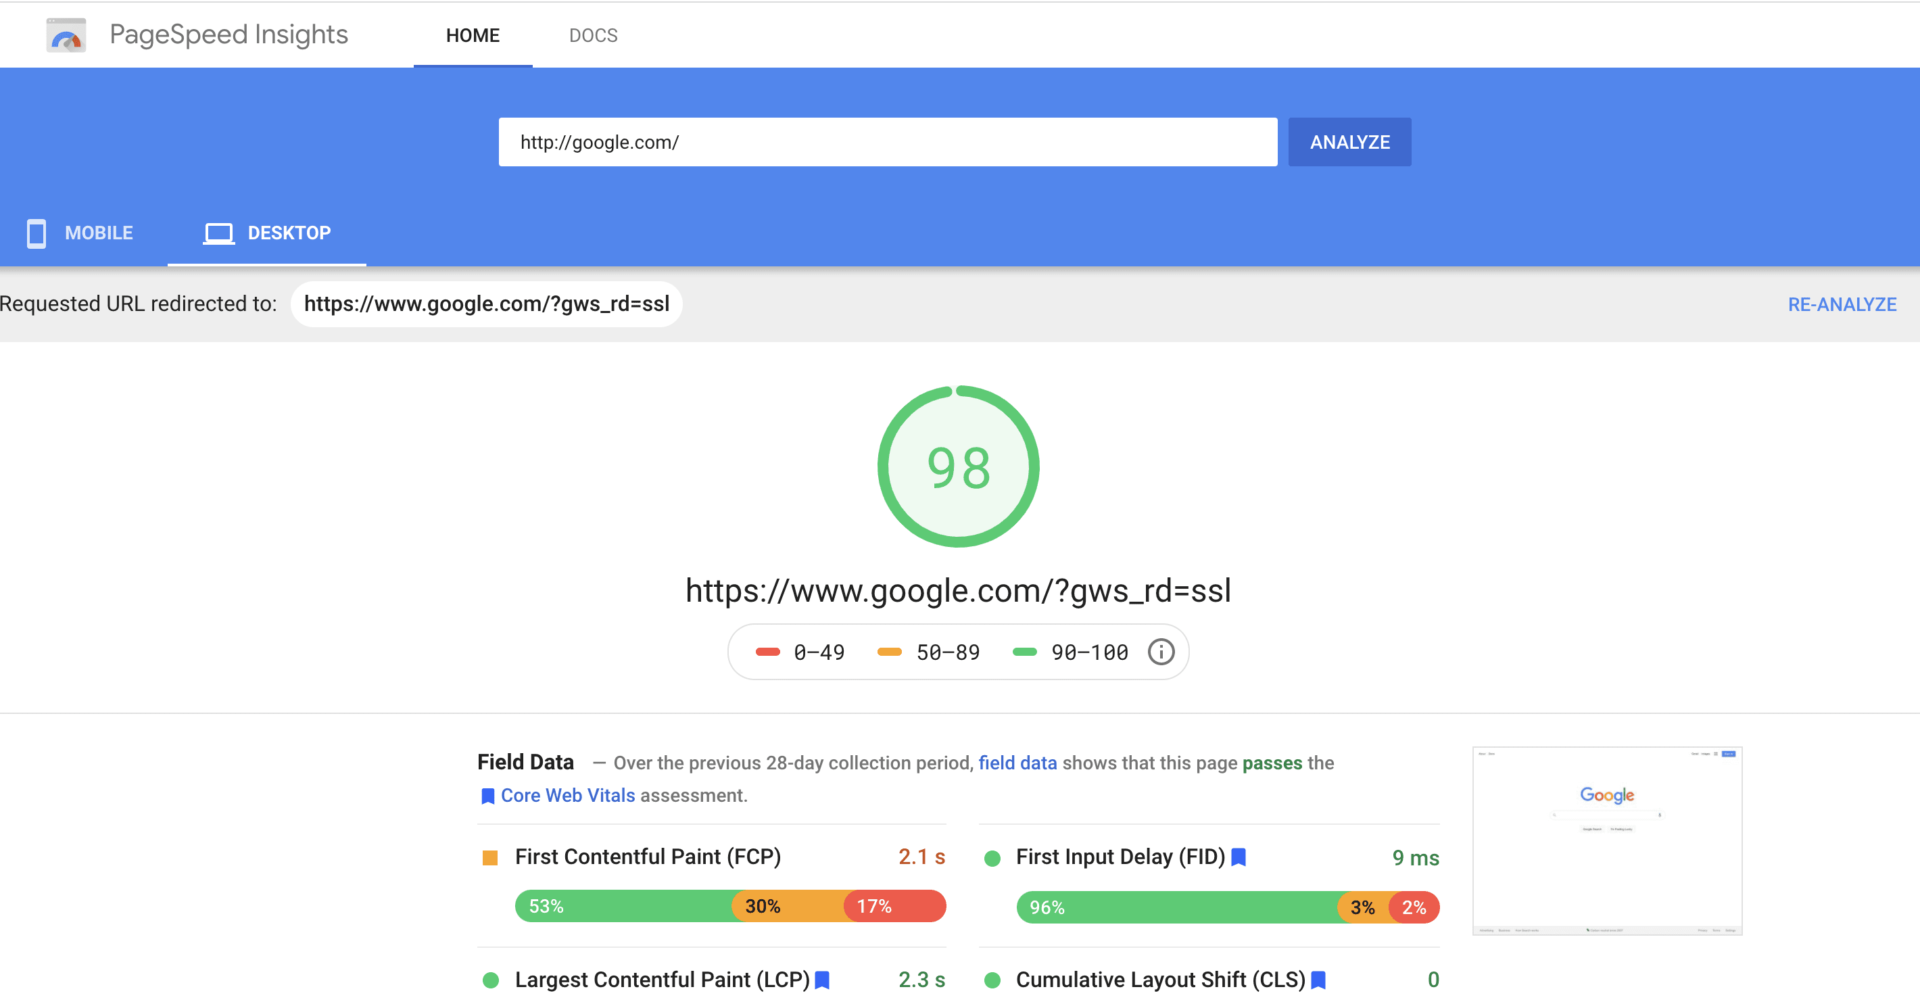Click the First Input Delay (FID) label
The width and height of the screenshot is (1920, 1006).
tap(1120, 857)
